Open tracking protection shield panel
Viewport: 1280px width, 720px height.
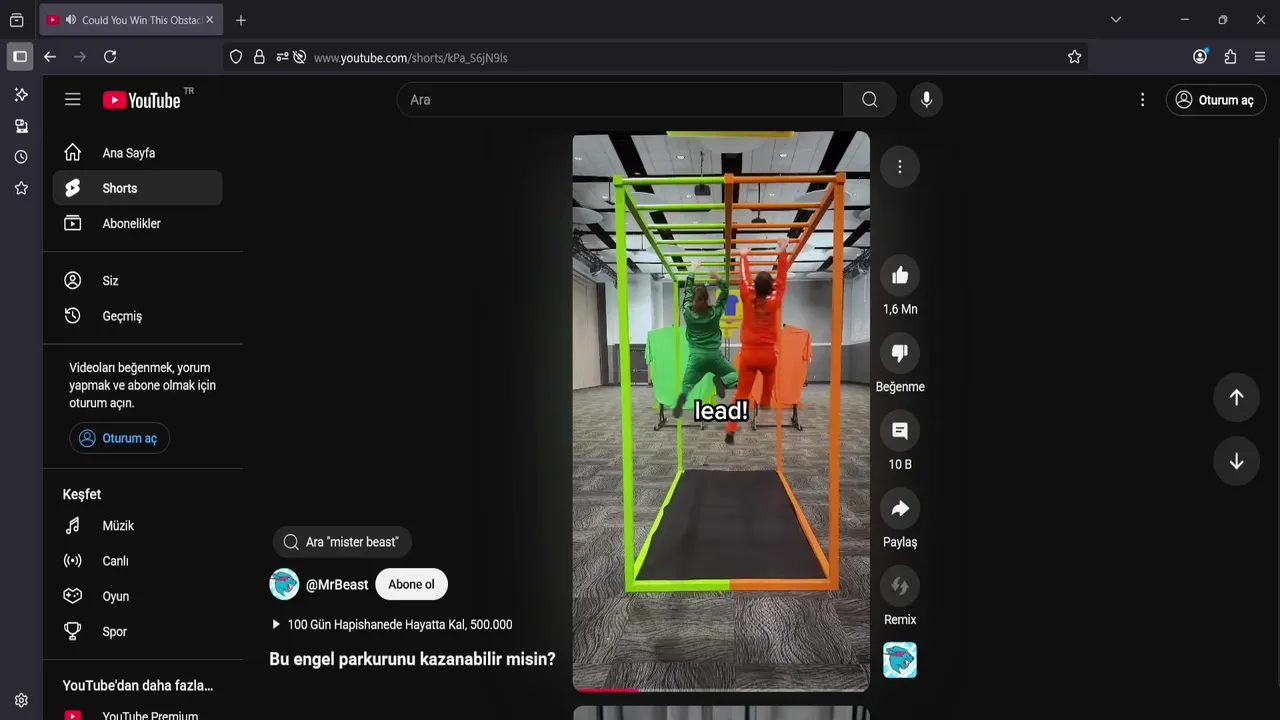coord(236,57)
